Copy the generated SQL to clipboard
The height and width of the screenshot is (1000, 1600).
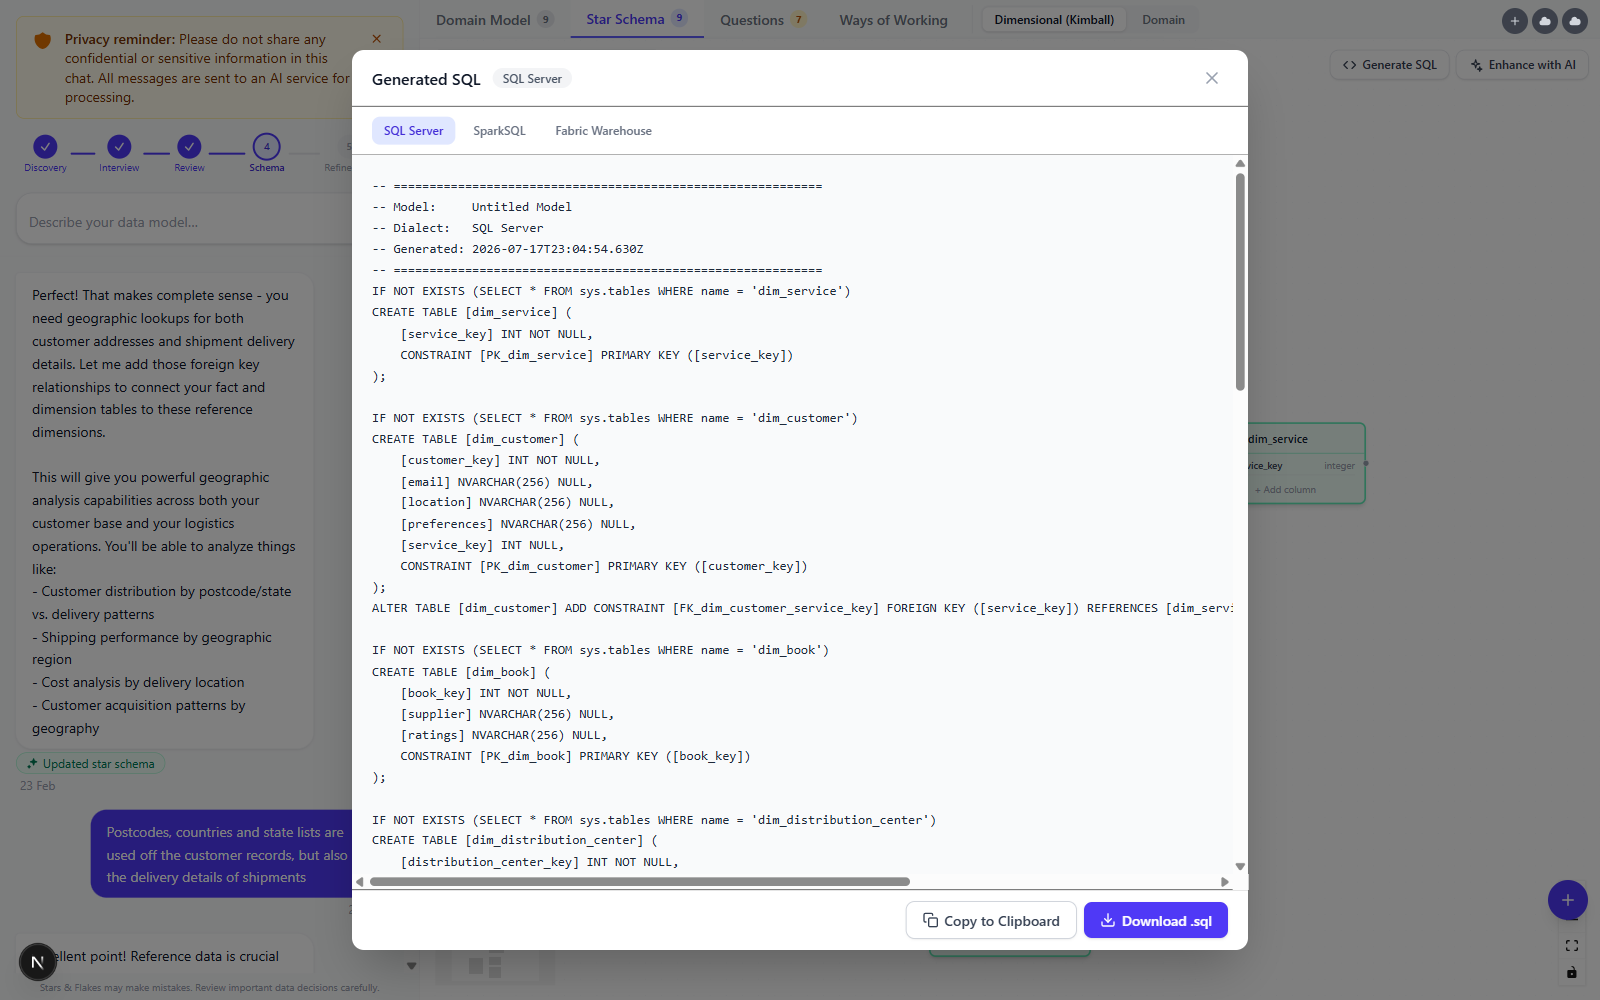[x=991, y=921]
